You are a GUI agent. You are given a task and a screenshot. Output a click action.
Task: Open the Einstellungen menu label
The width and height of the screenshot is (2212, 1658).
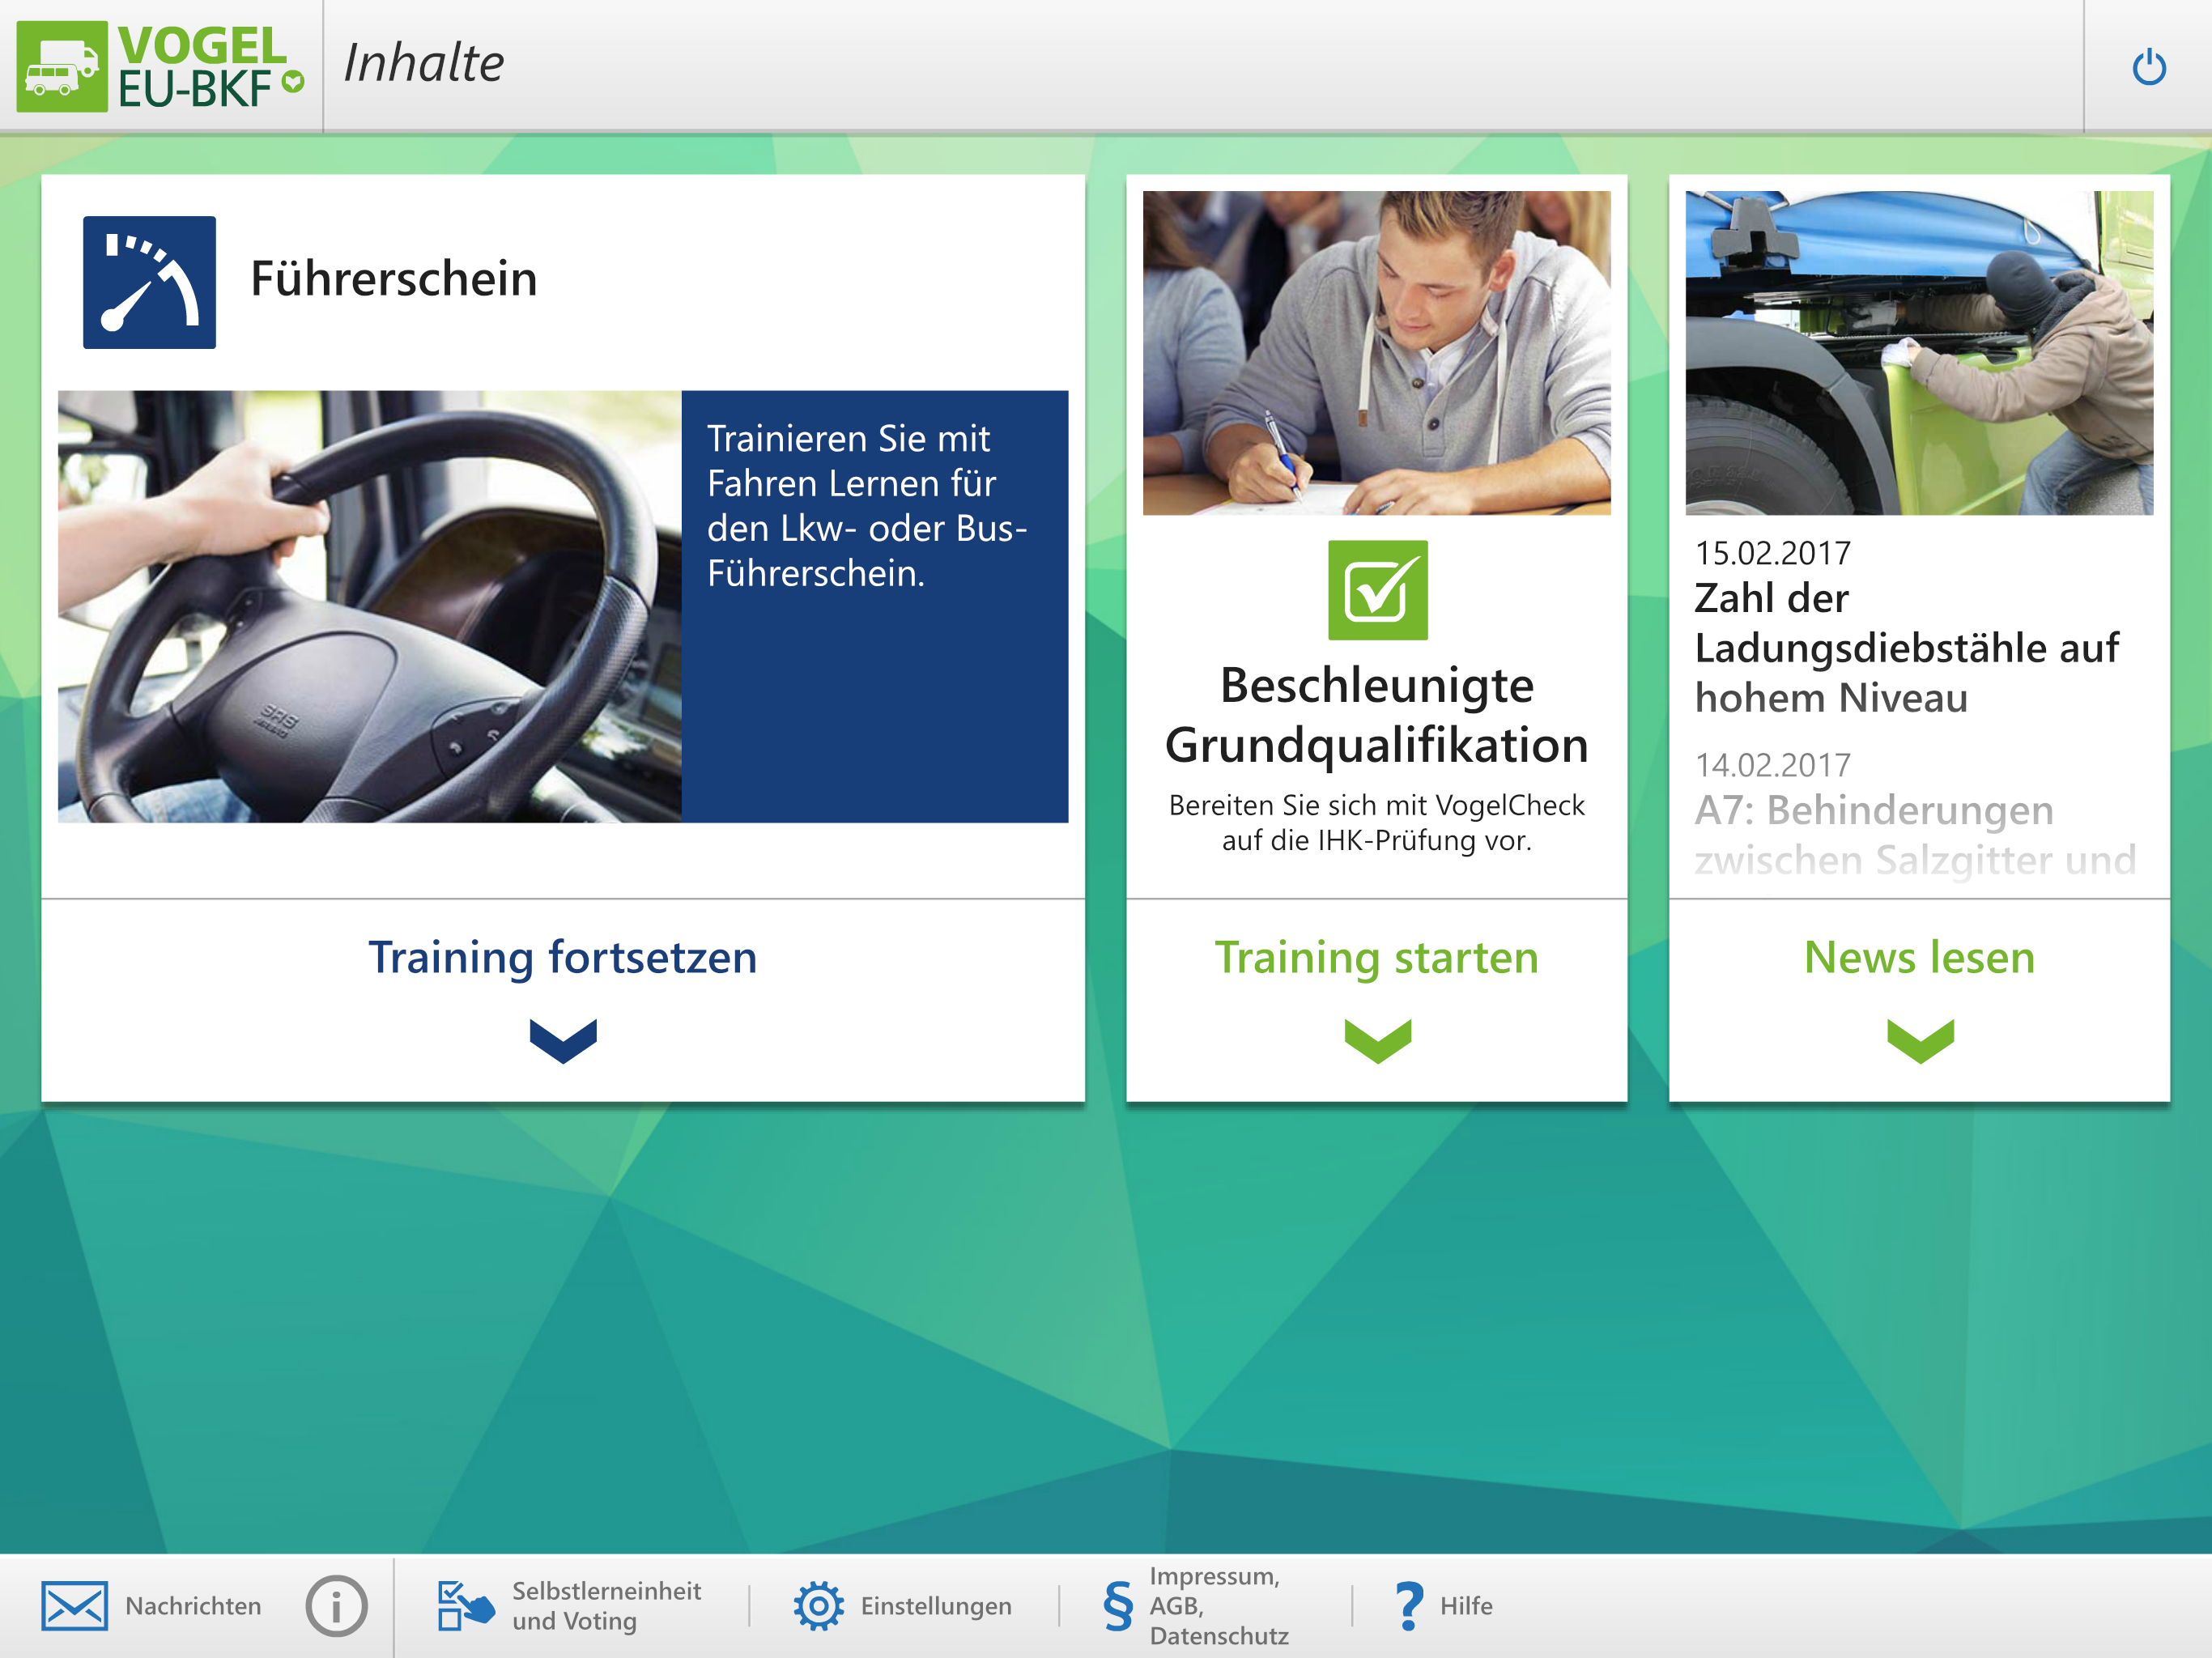(935, 1606)
